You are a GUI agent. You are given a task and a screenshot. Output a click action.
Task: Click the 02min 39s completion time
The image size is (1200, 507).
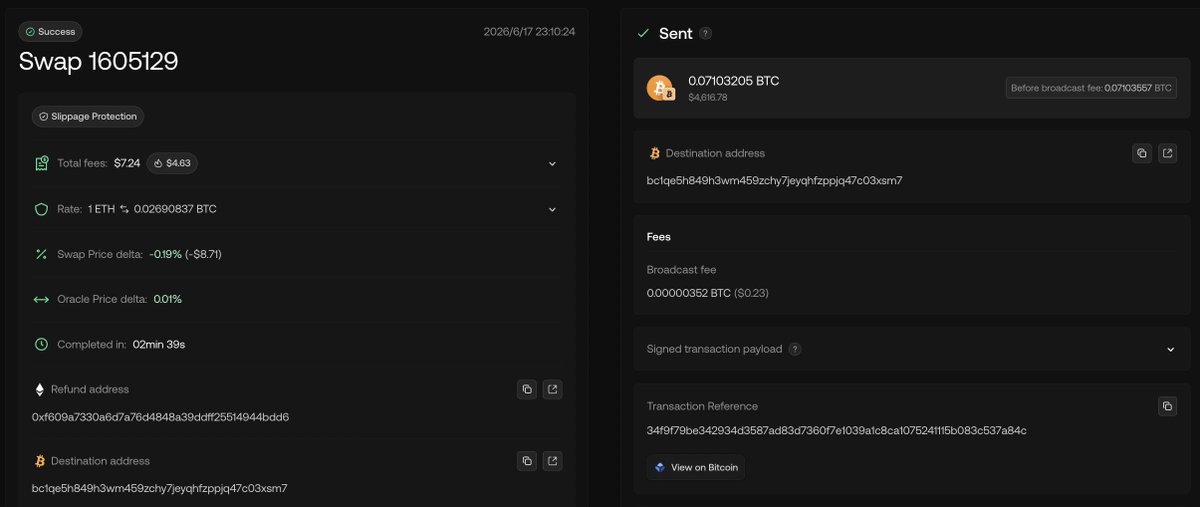tap(159, 344)
